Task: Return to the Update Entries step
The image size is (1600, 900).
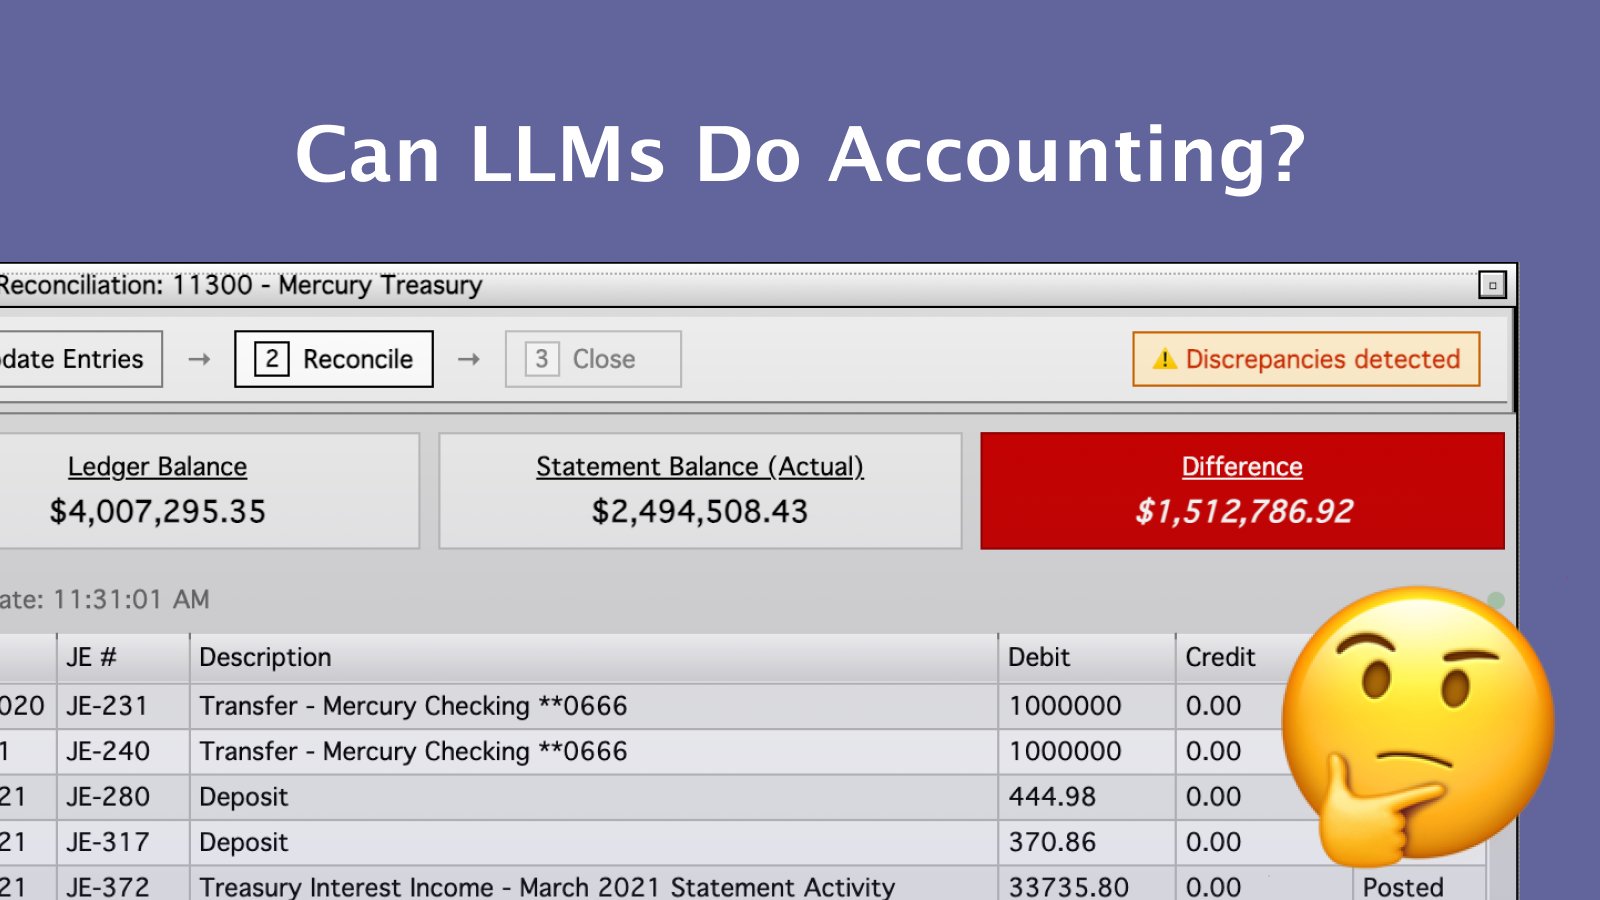Action: tap(78, 359)
